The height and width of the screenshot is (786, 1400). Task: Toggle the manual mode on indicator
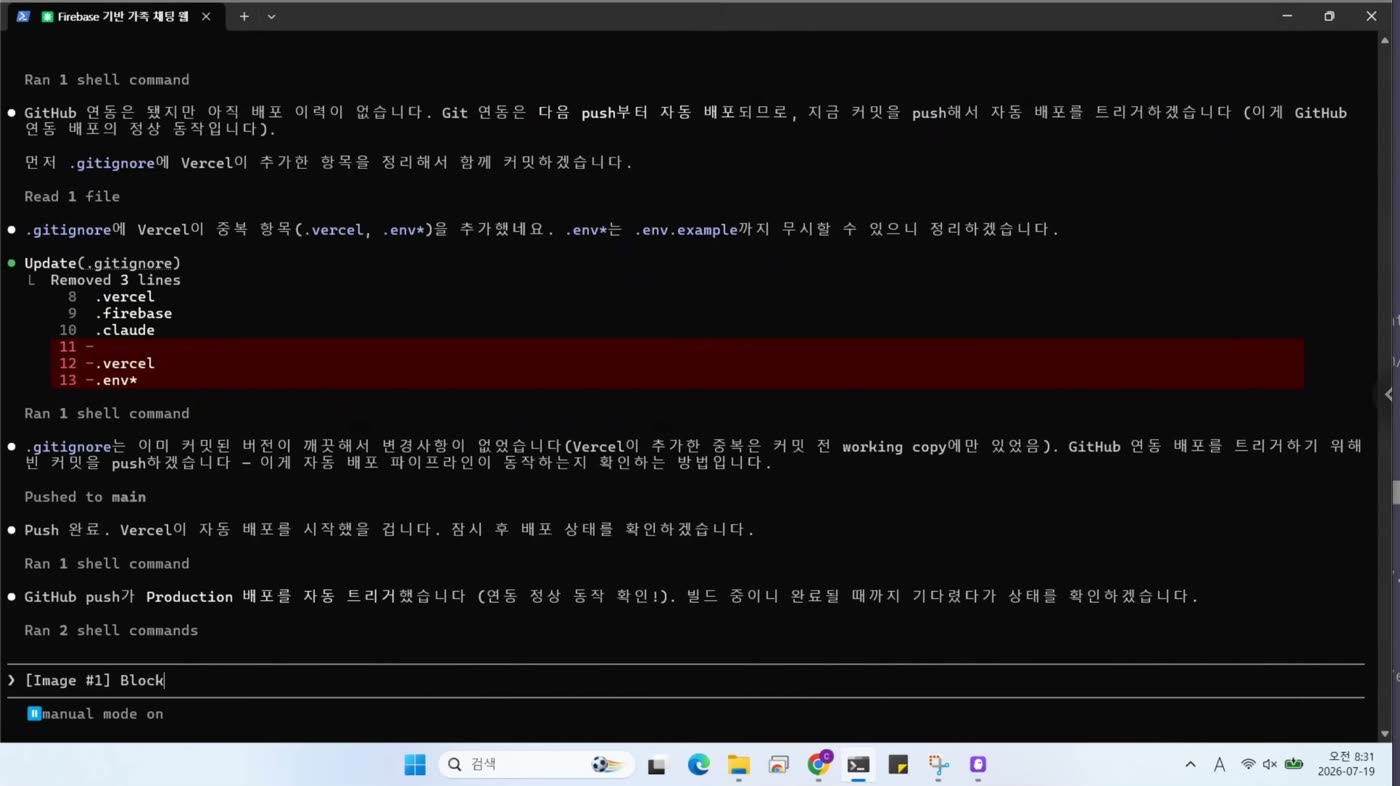pos(102,714)
